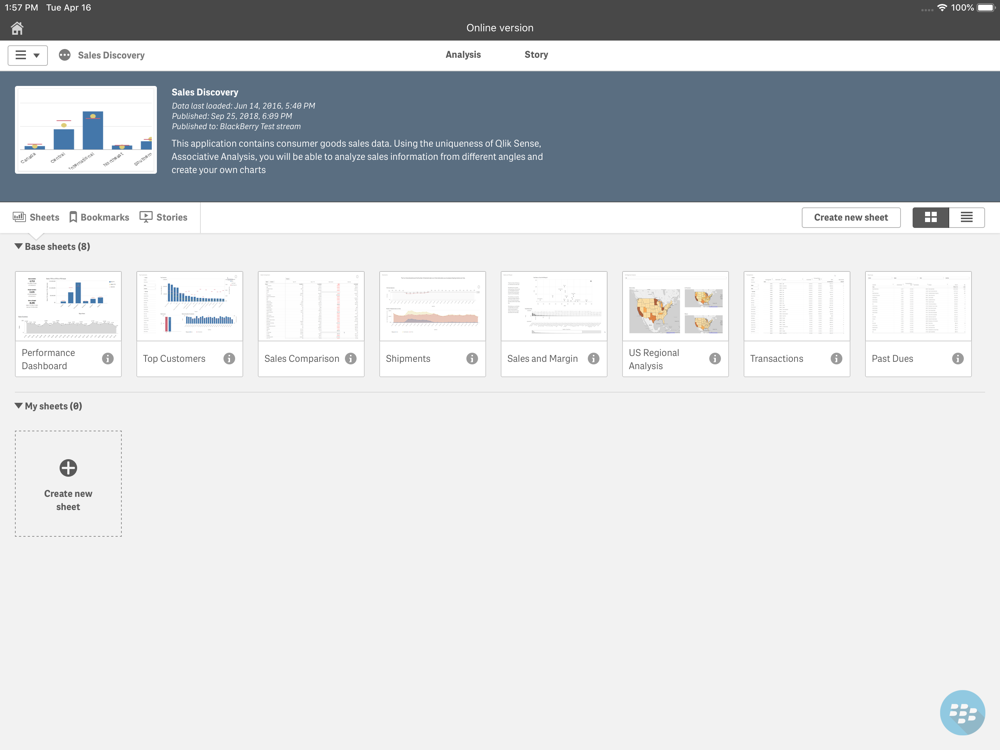Screen dimensions: 1000x750
Task: Open the Stories section tab
Action: pyautogui.click(x=163, y=217)
